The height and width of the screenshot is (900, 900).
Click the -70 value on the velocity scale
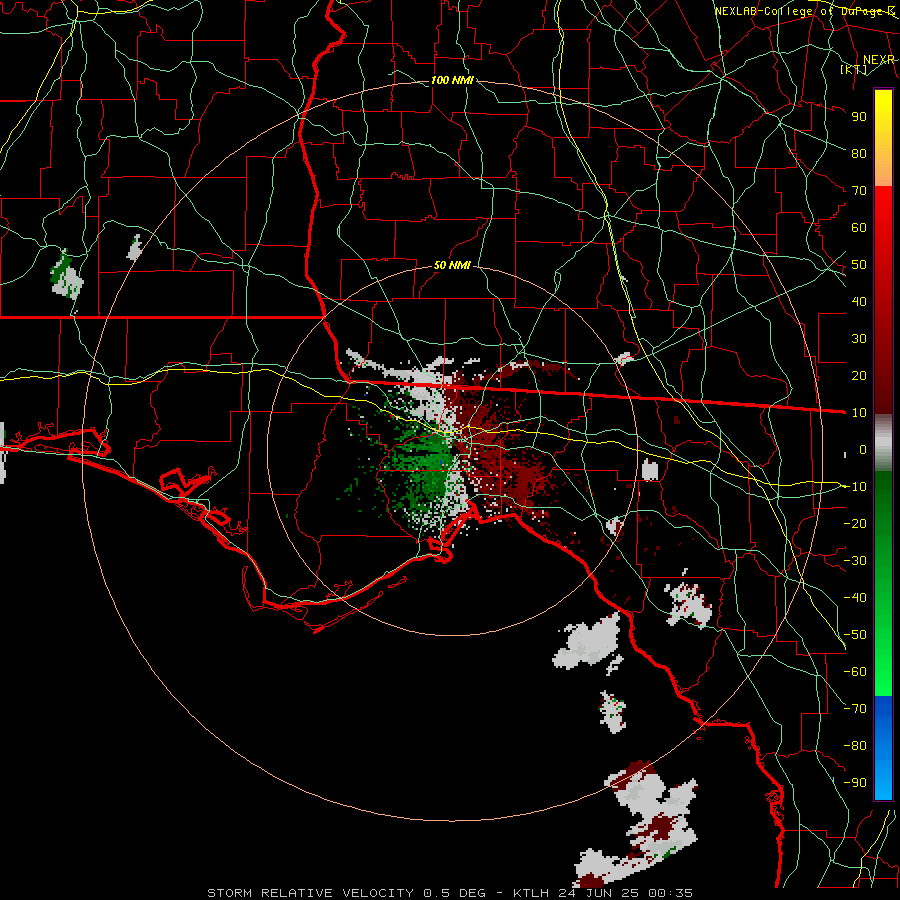[855, 709]
